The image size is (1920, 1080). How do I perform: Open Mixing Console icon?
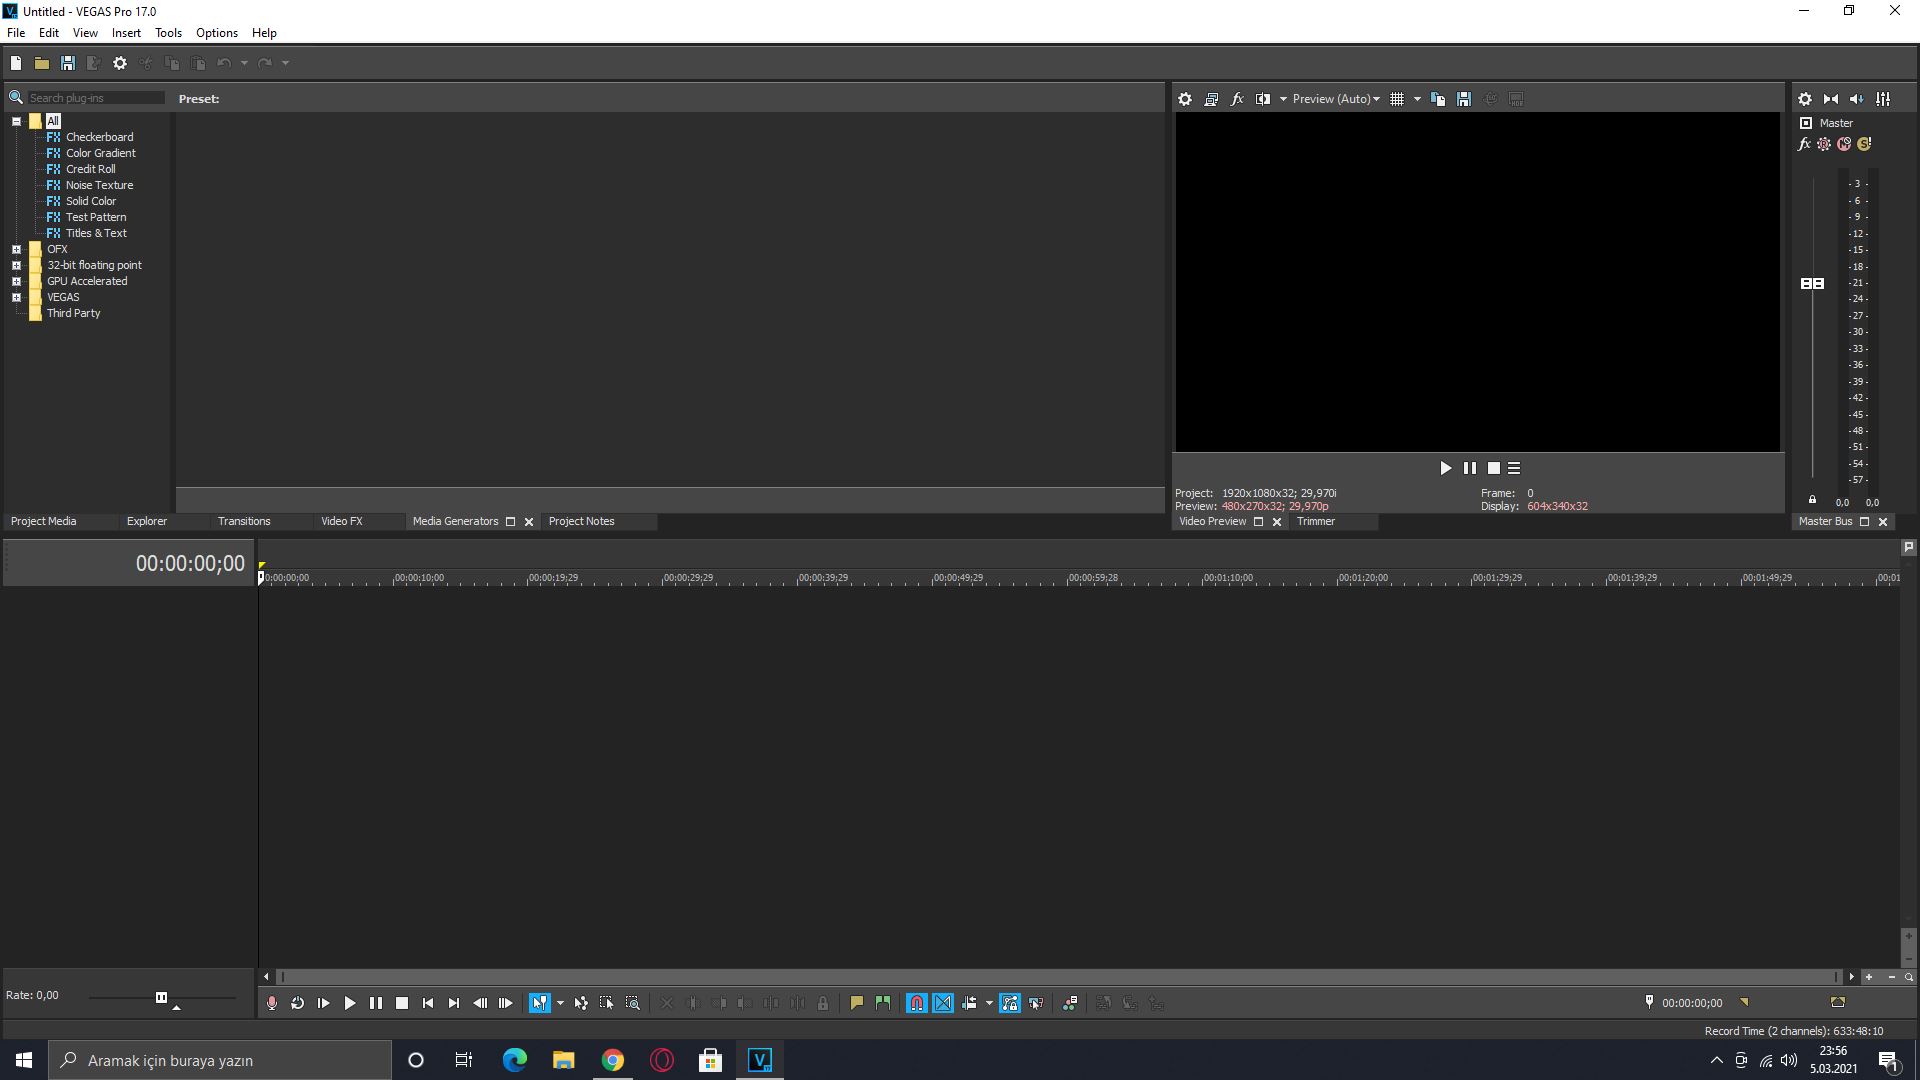(x=1883, y=99)
